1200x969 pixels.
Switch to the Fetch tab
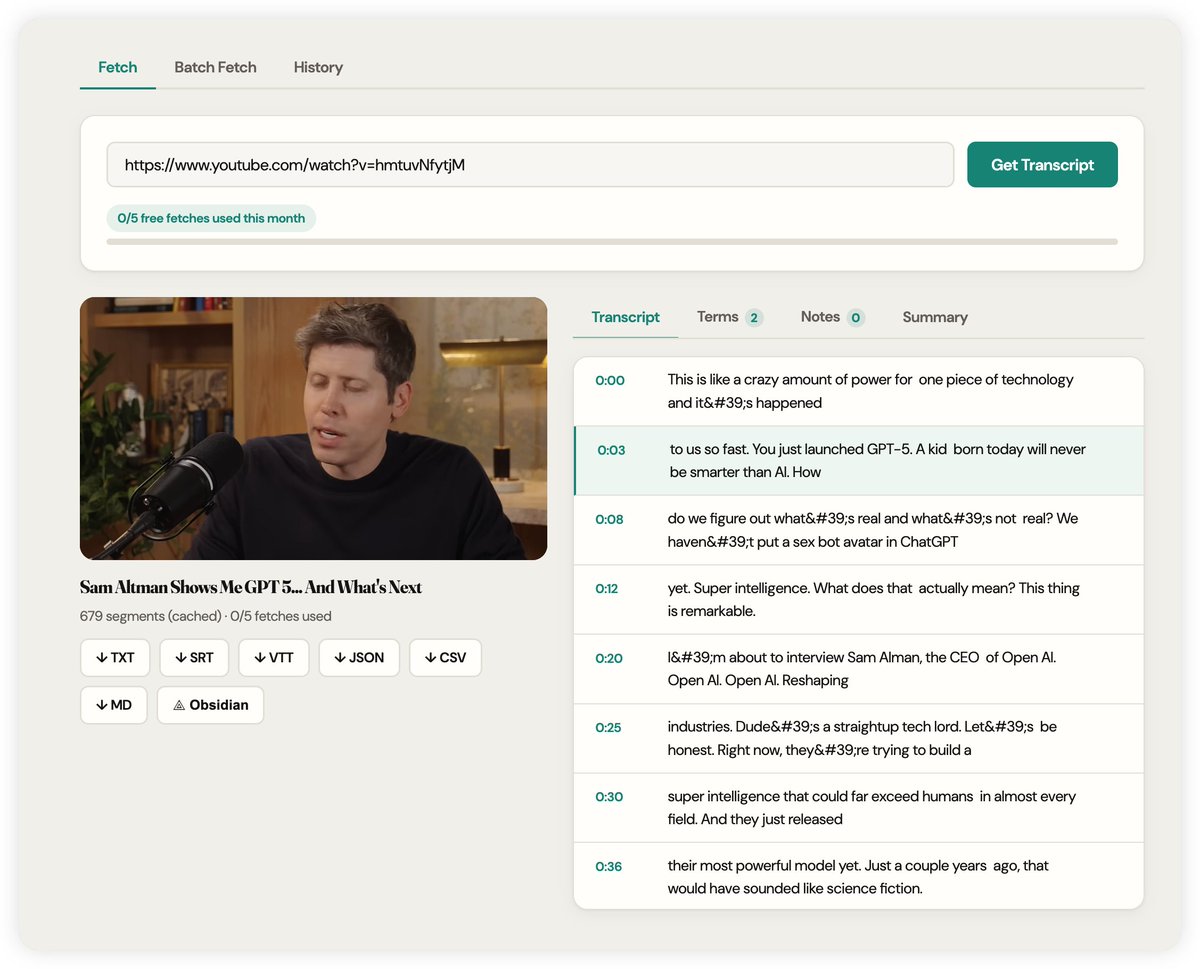coord(118,67)
